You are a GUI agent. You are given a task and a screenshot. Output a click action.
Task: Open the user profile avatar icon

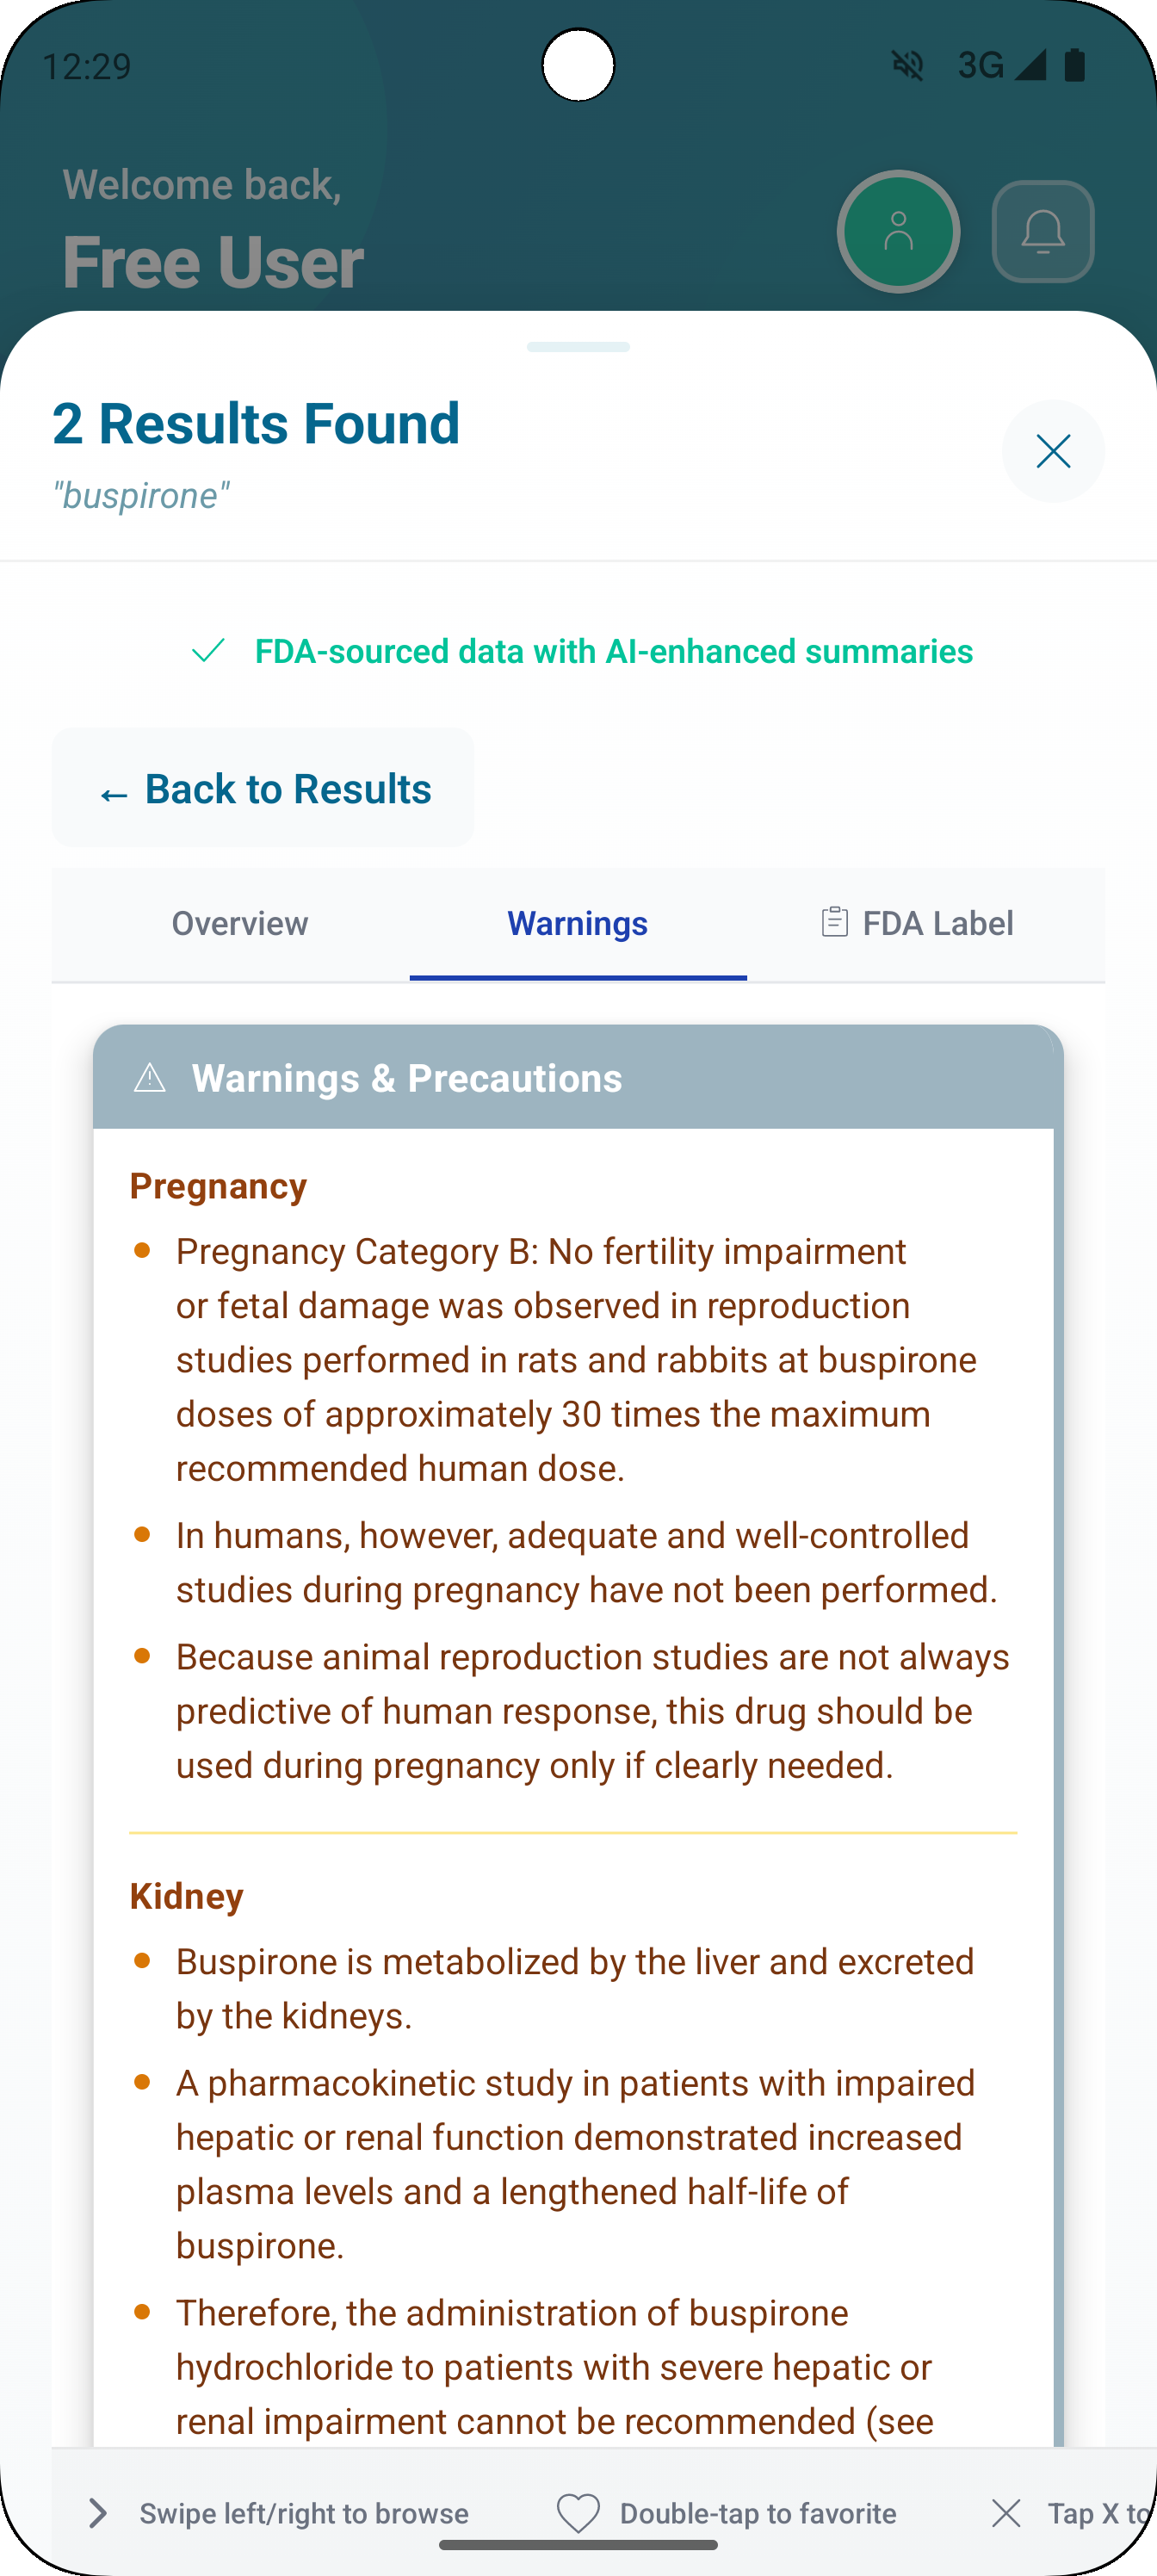898,232
